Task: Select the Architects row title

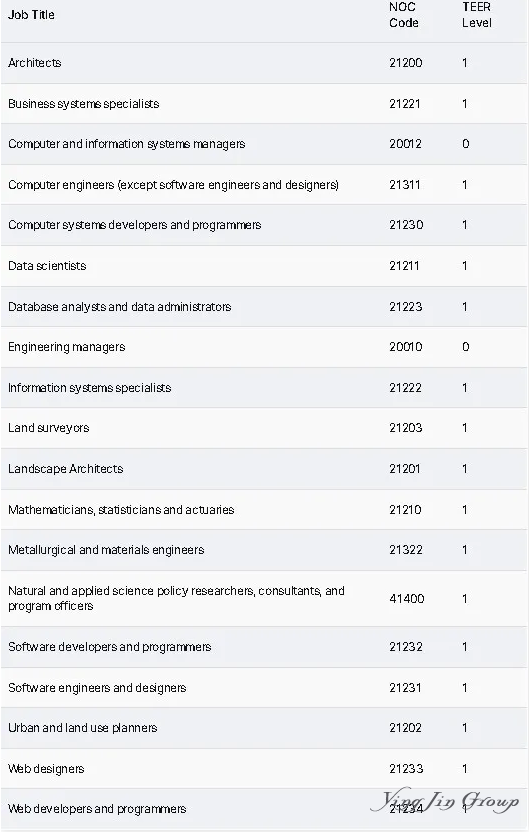Action: click(34, 63)
